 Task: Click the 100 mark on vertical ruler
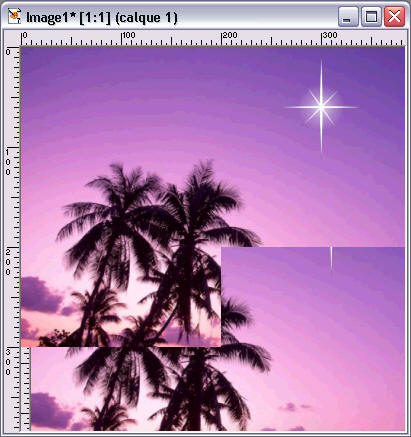tap(8, 162)
